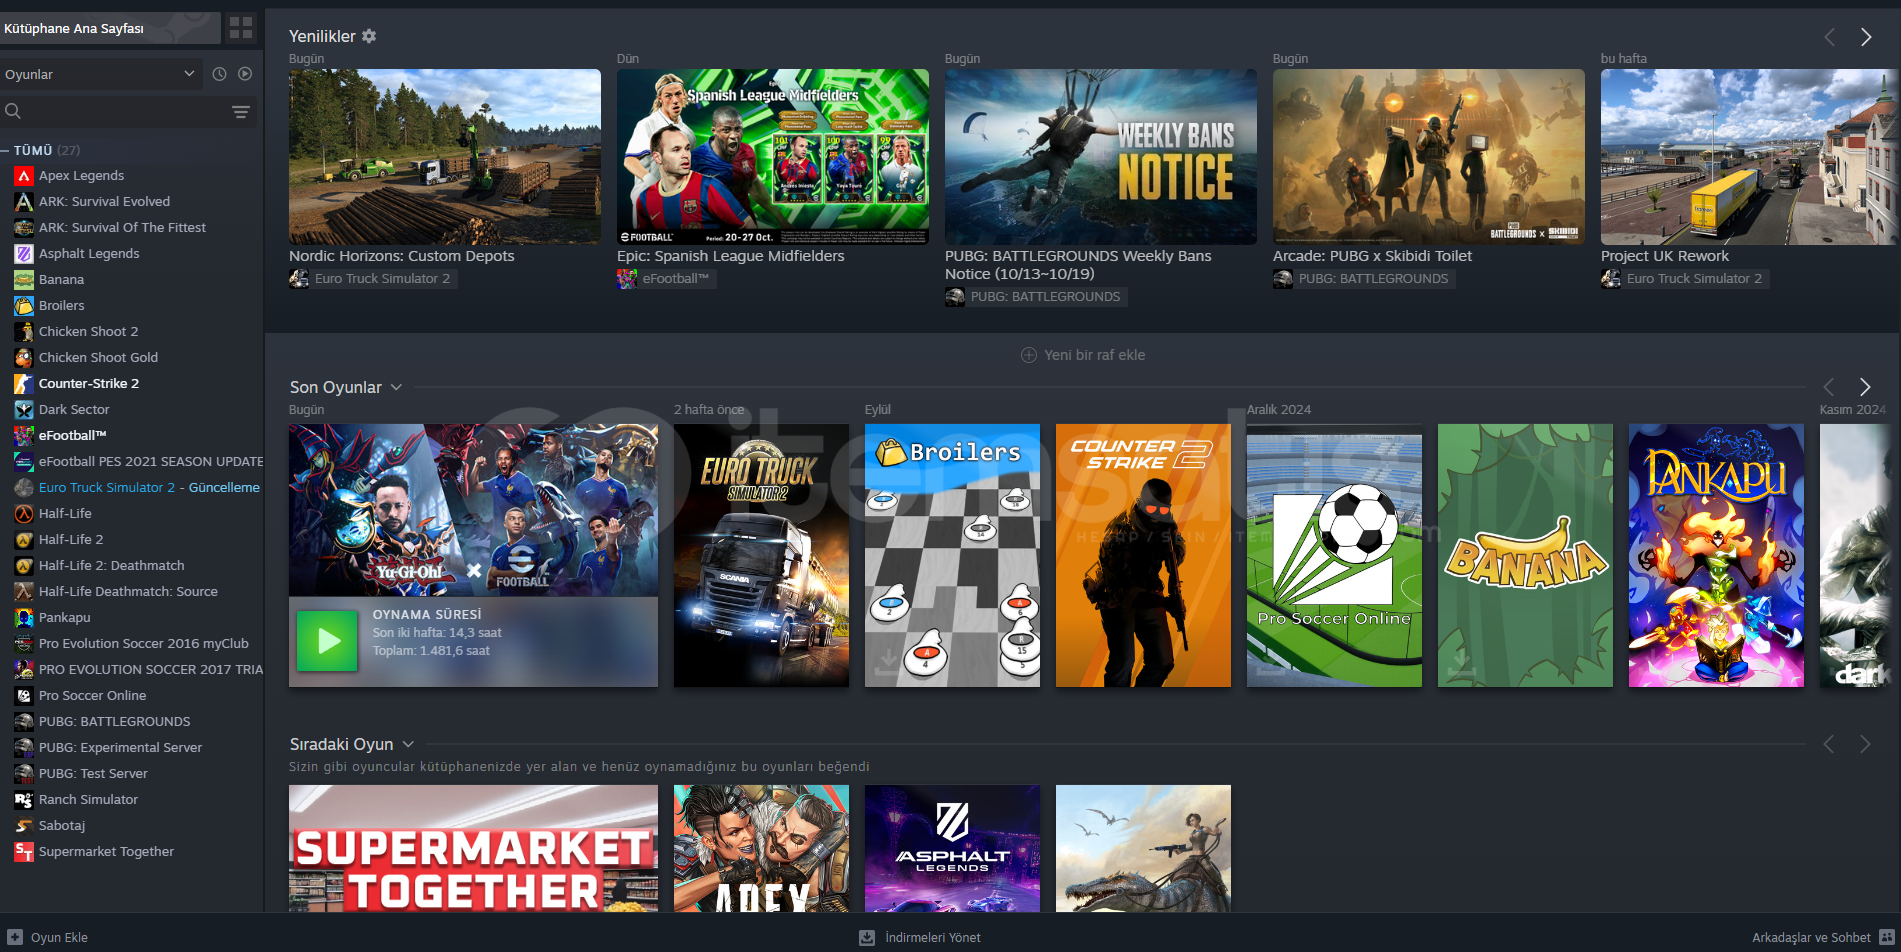Click the Supermarket Together sidebar icon
The width and height of the screenshot is (1901, 952).
[24, 852]
